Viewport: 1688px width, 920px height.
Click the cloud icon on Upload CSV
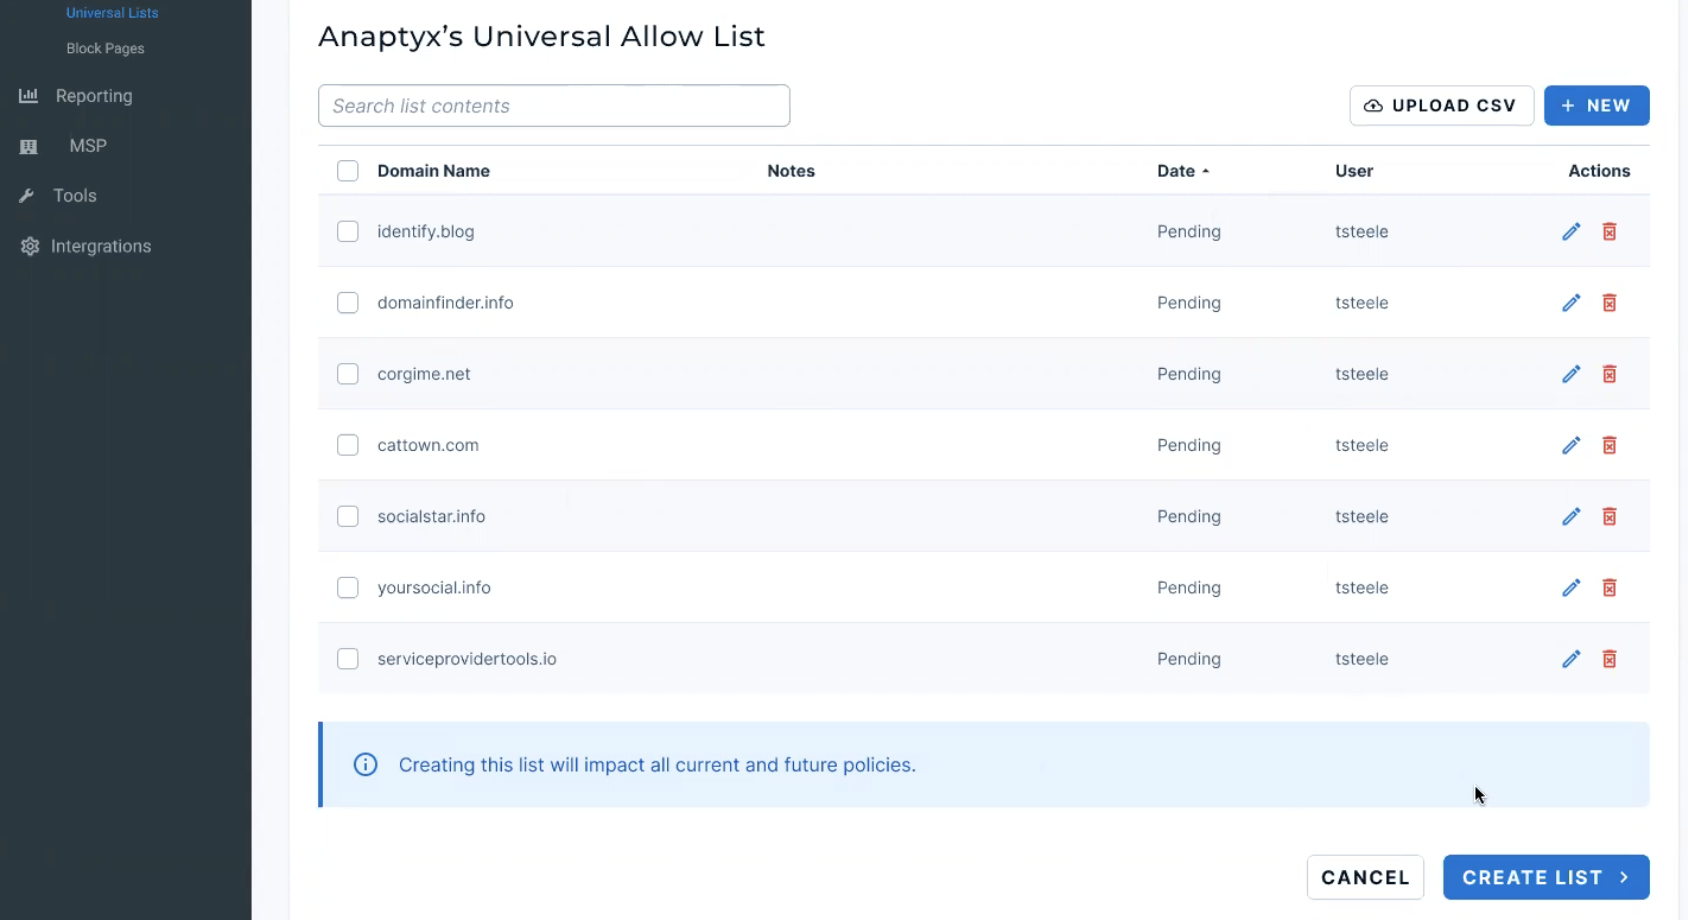tap(1372, 105)
